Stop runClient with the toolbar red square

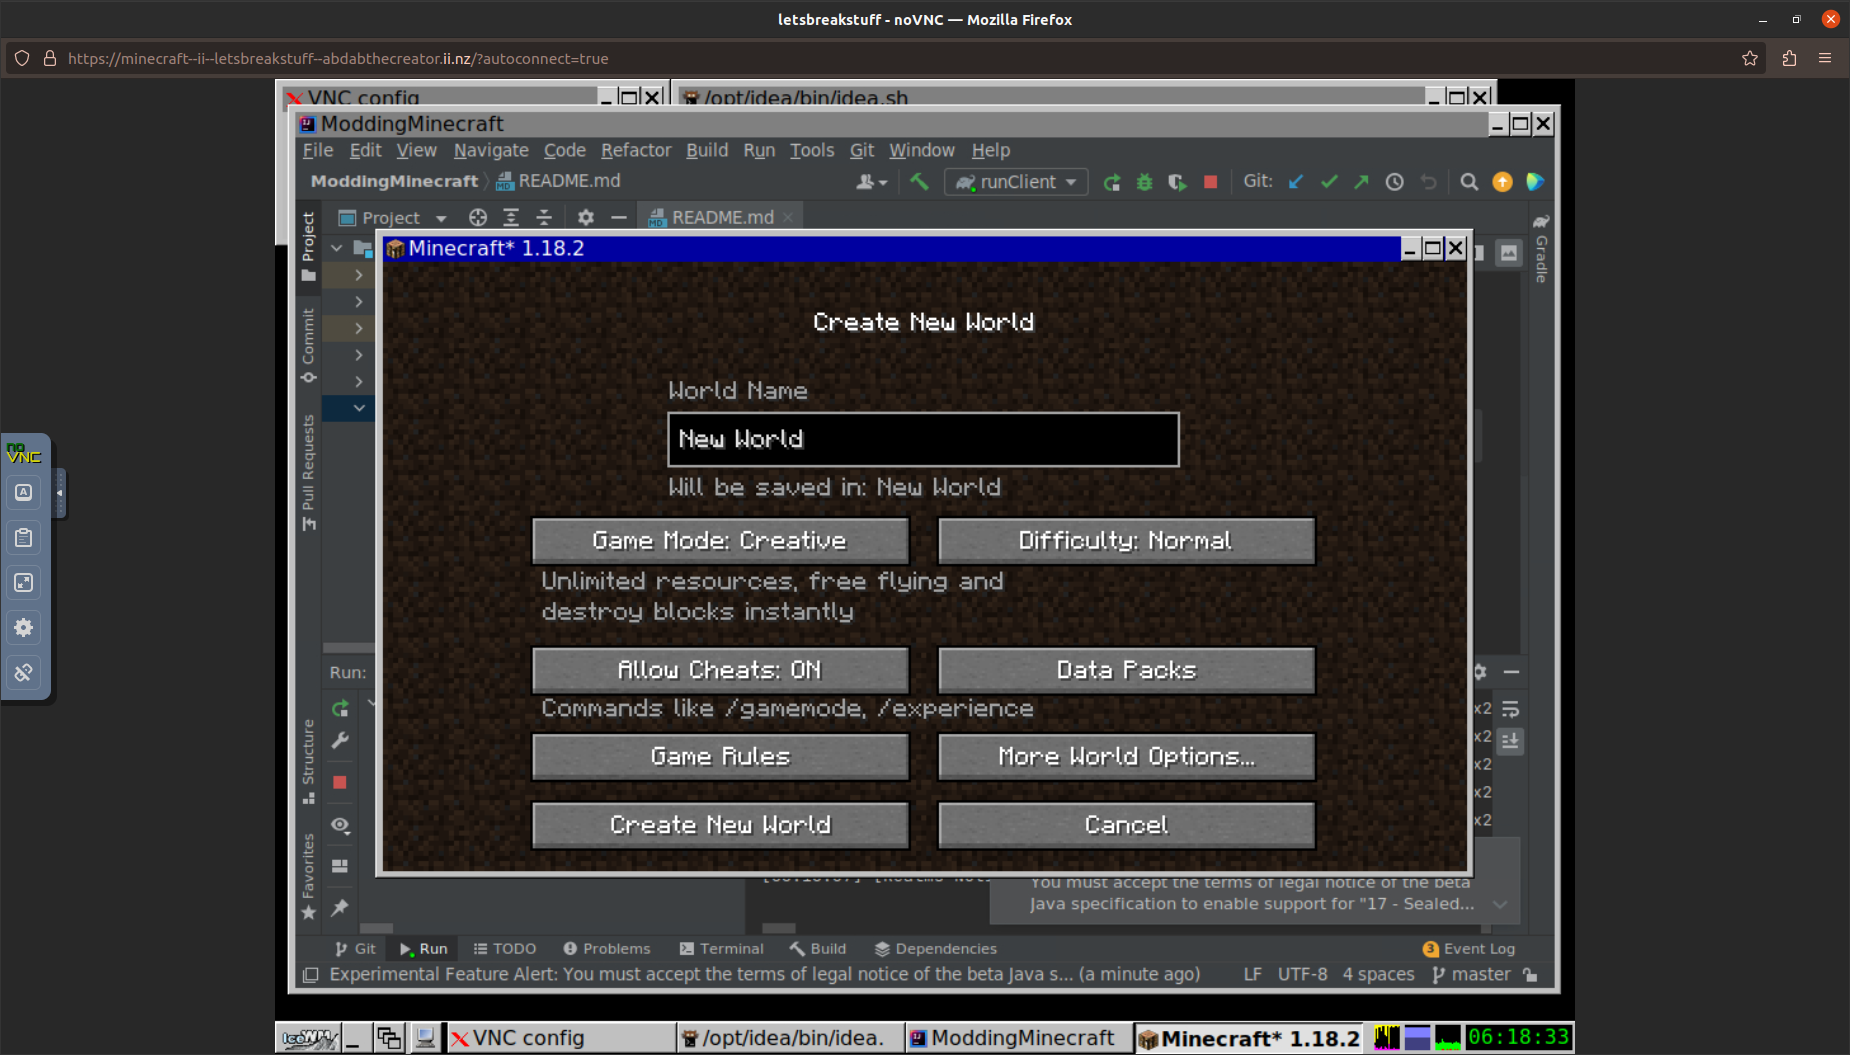click(1210, 182)
